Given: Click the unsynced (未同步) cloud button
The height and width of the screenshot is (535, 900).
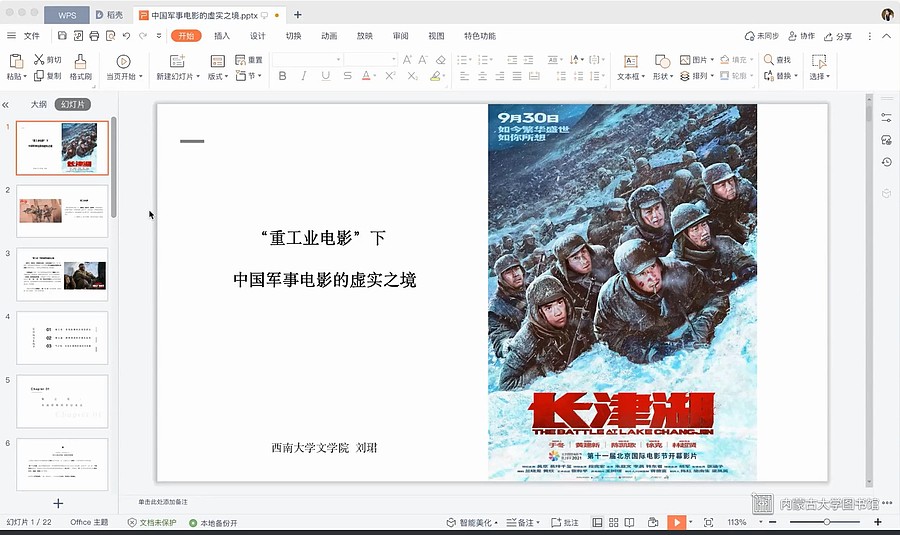Looking at the screenshot, I should click(x=762, y=36).
